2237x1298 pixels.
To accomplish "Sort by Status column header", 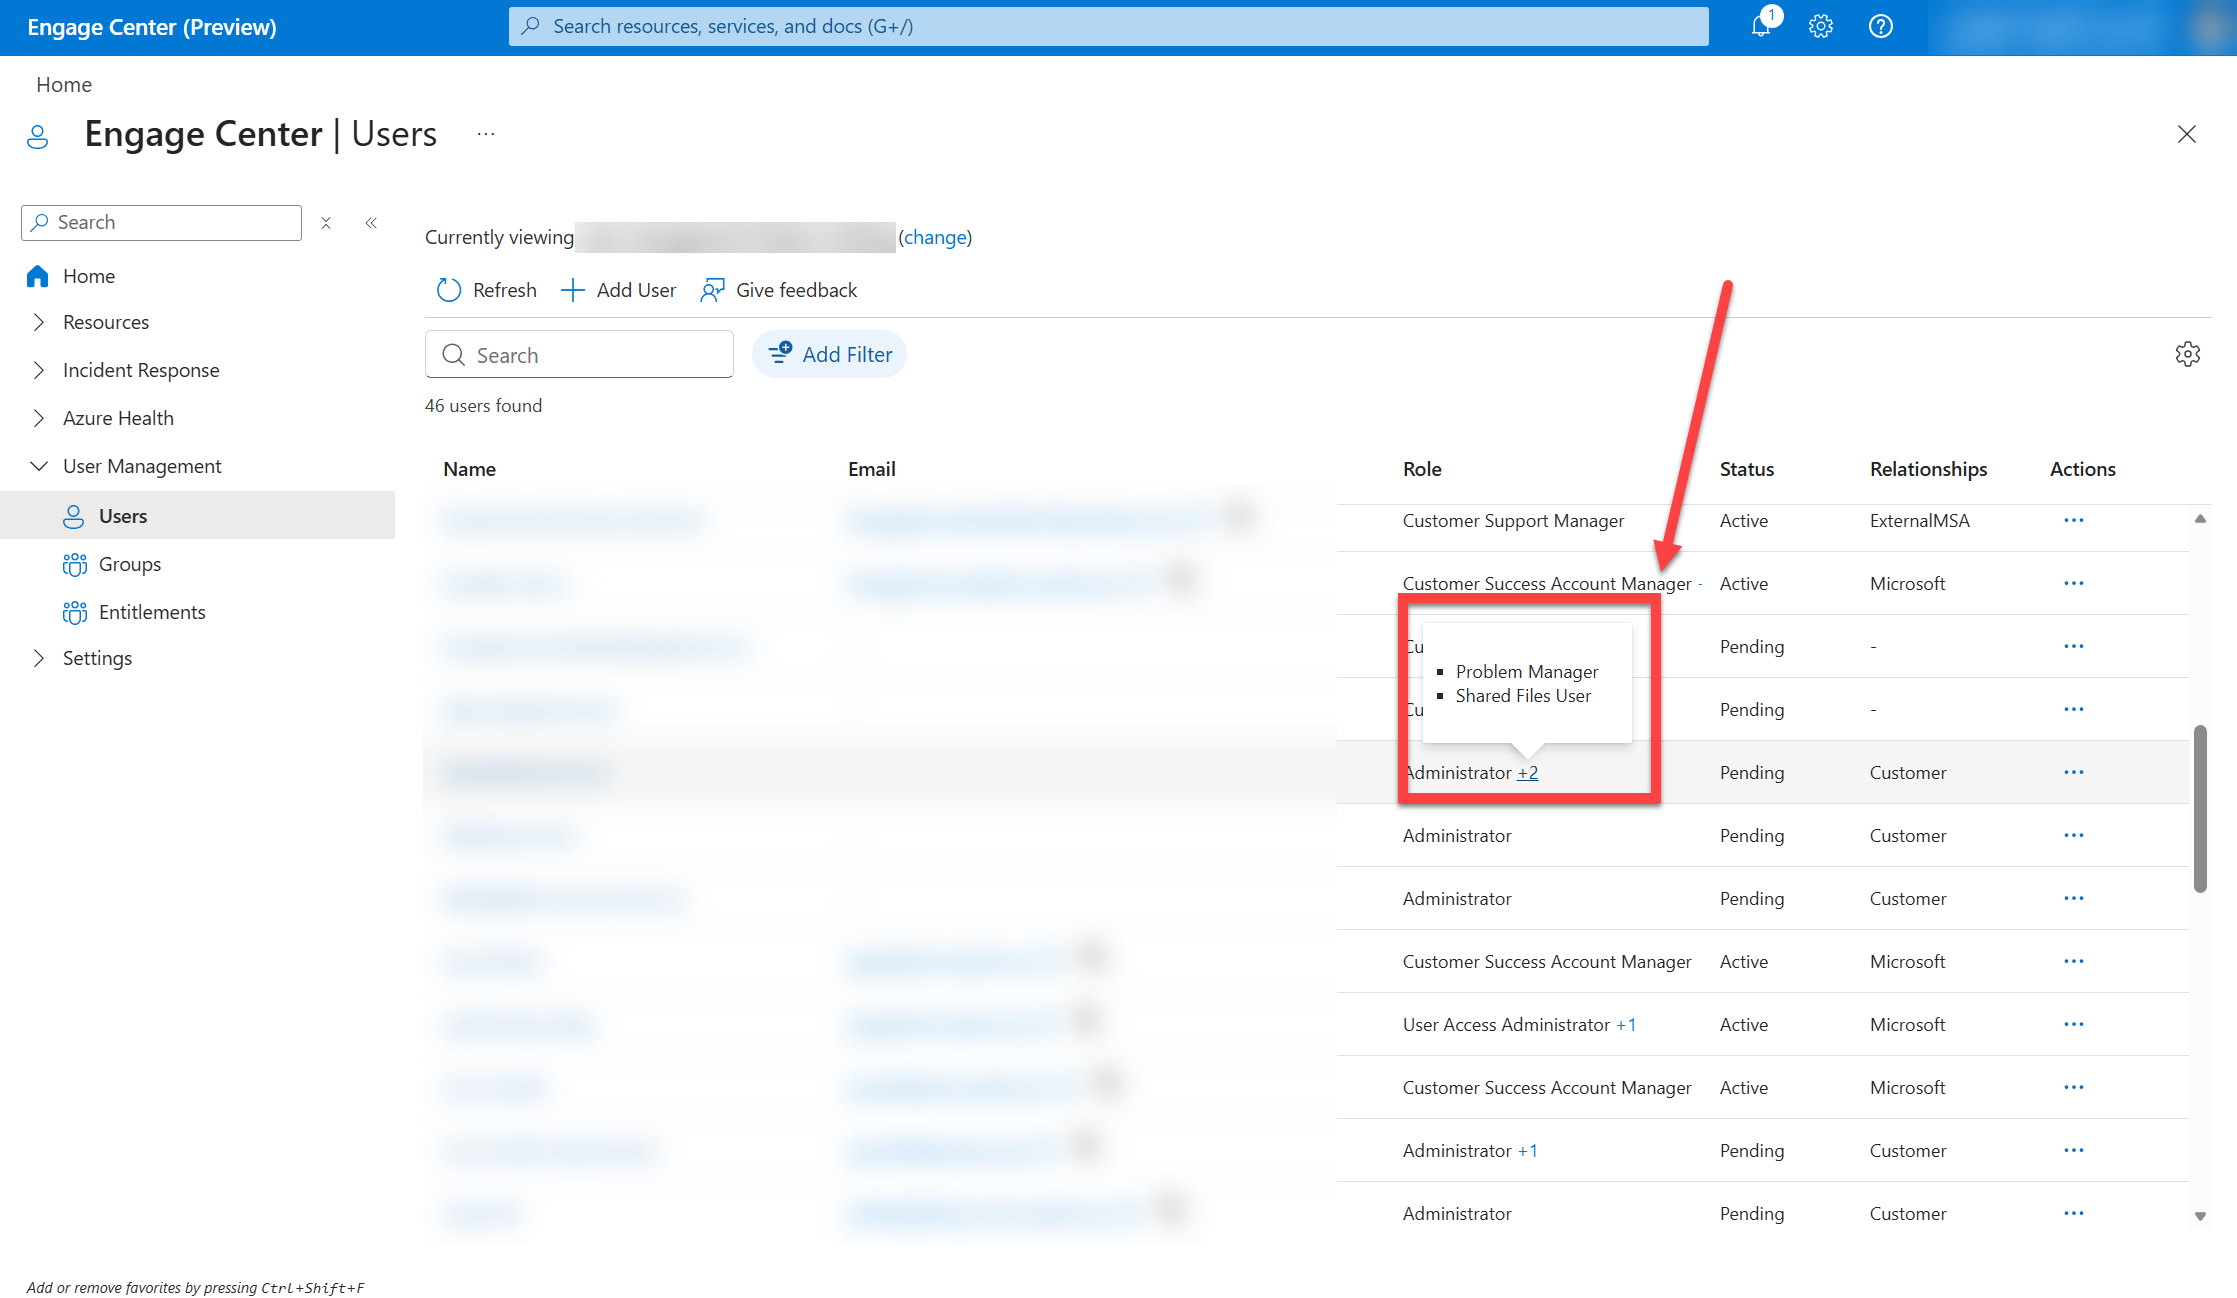I will [1747, 469].
